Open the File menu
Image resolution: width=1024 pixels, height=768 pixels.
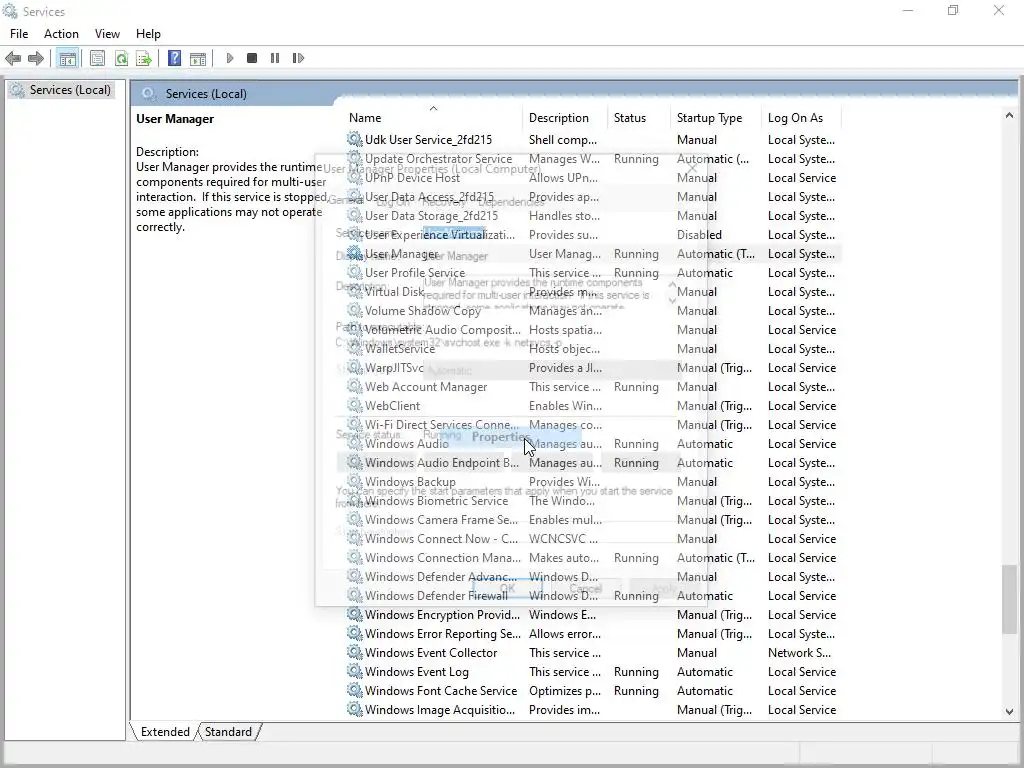coord(19,34)
